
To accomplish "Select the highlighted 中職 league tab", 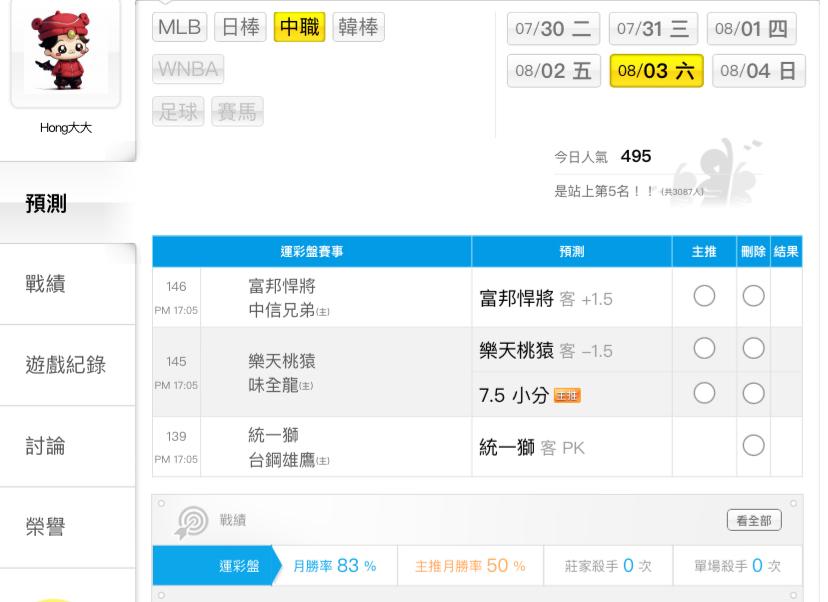I will pos(299,27).
